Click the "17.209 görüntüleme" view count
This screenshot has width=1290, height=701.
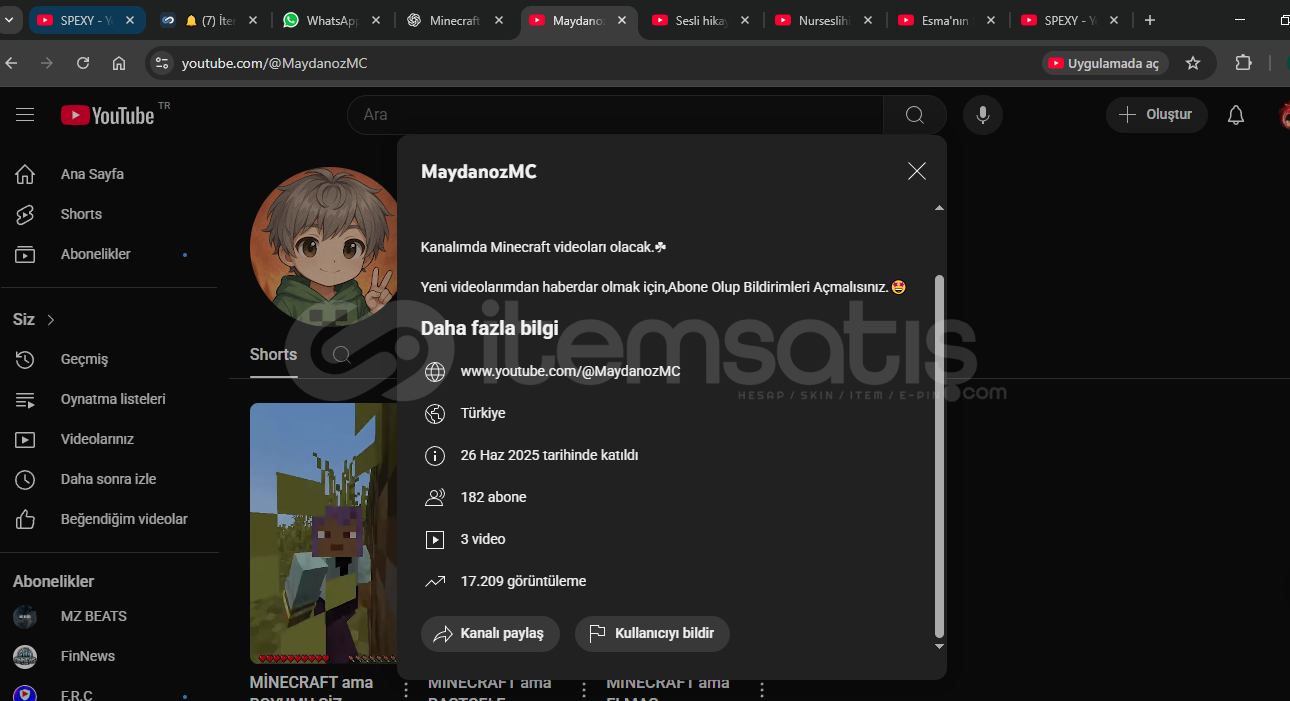[x=523, y=581]
